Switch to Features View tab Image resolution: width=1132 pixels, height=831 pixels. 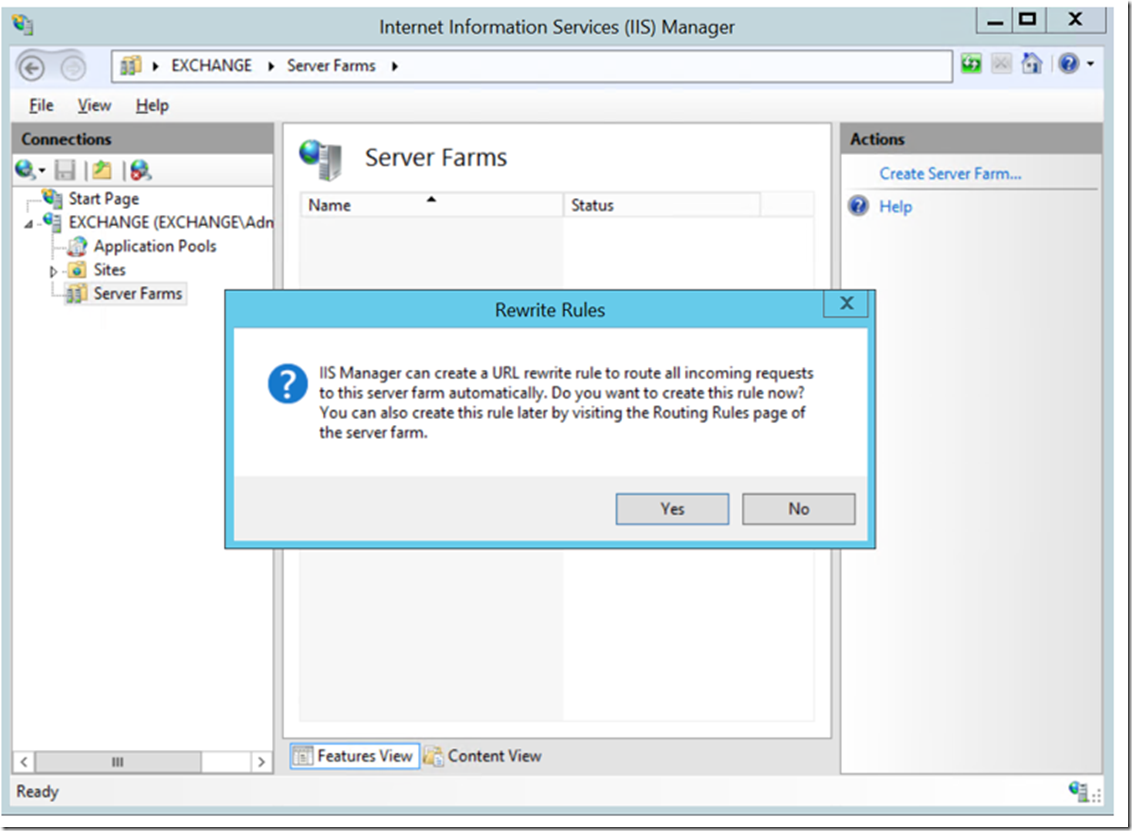pos(354,756)
